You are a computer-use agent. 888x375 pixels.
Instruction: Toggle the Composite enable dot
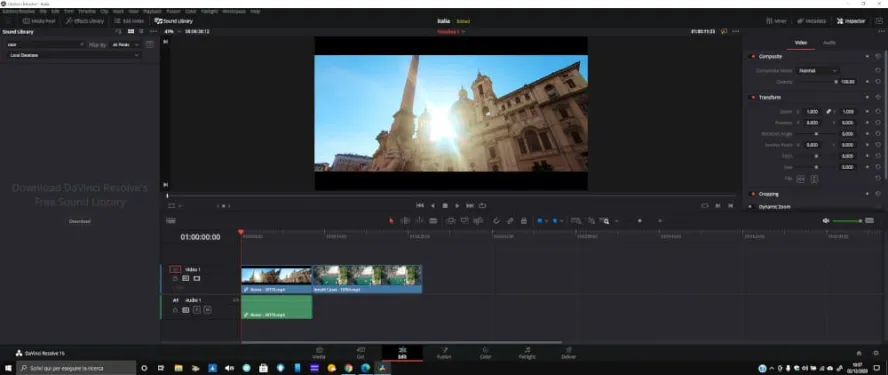click(x=753, y=57)
